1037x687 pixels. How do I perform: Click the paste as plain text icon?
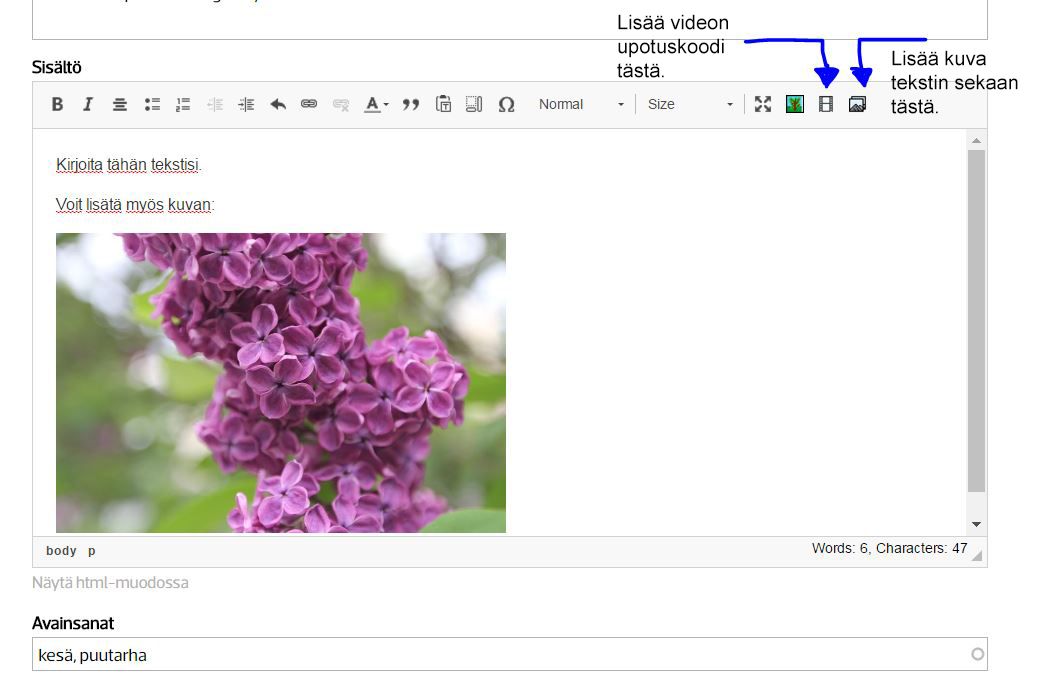443,104
